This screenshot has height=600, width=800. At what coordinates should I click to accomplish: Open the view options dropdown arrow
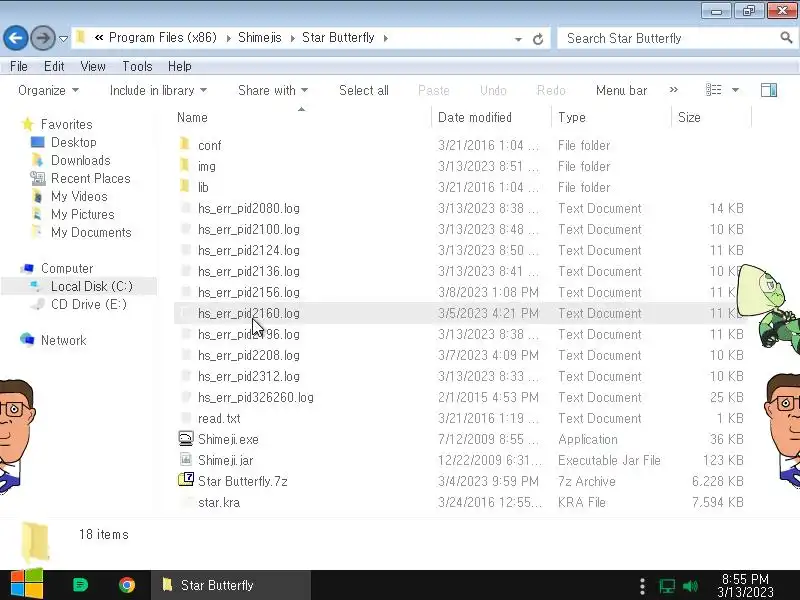pos(735,90)
